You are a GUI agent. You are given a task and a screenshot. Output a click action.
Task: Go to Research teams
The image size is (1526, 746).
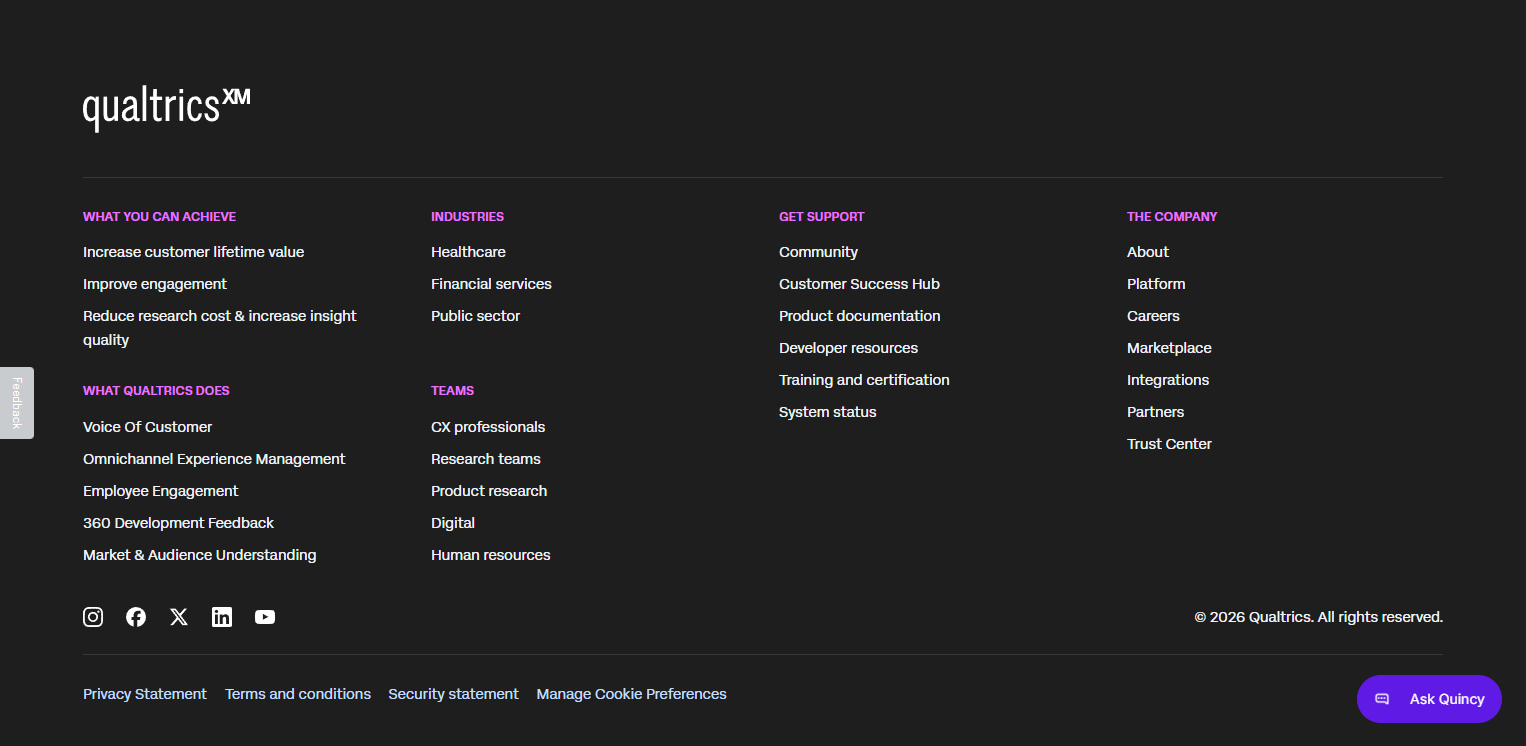point(486,459)
